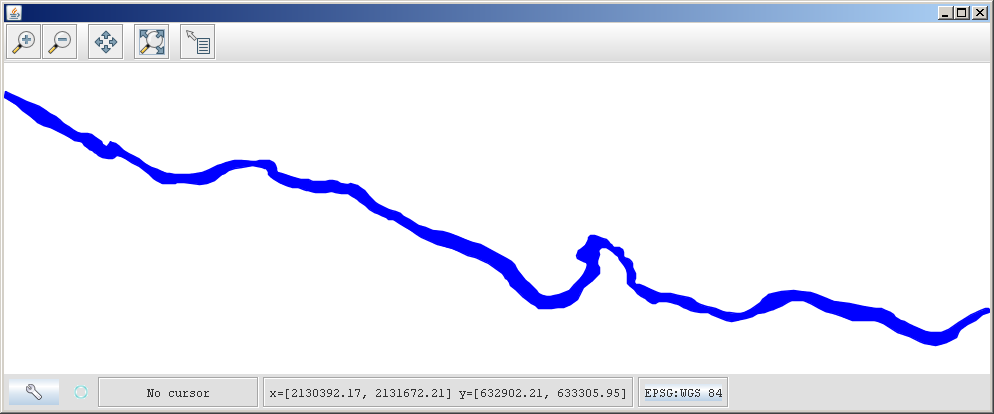Click the river's lowest point below the loop

[x=547, y=302]
